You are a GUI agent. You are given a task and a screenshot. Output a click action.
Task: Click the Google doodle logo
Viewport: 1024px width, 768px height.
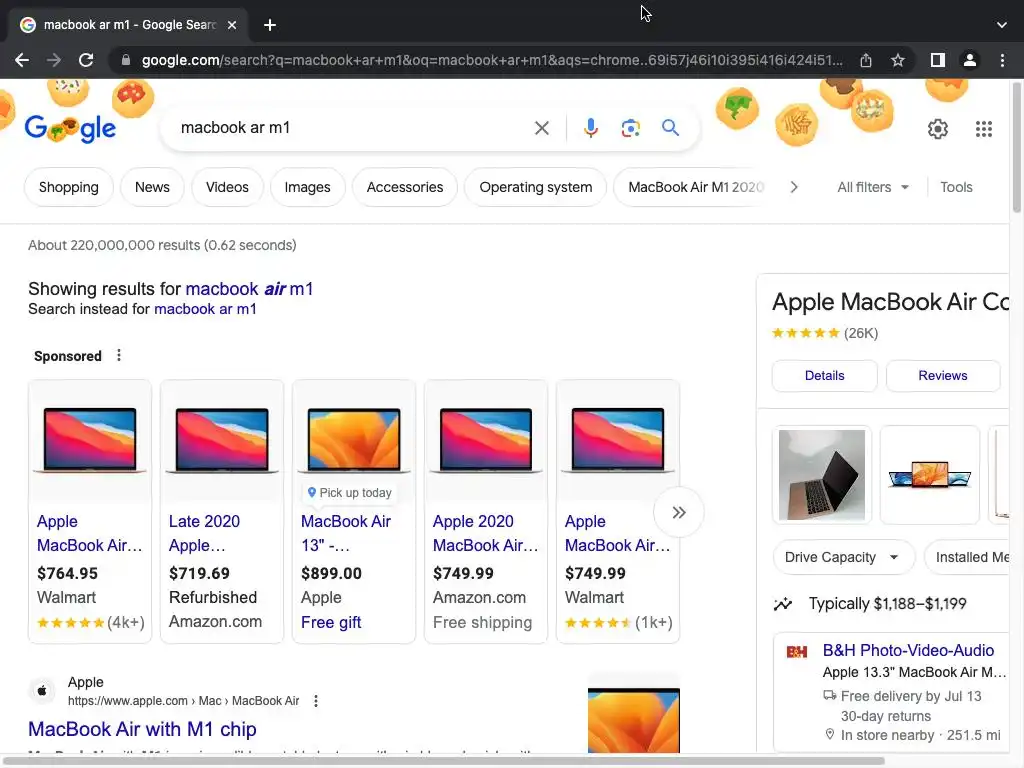coord(70,128)
